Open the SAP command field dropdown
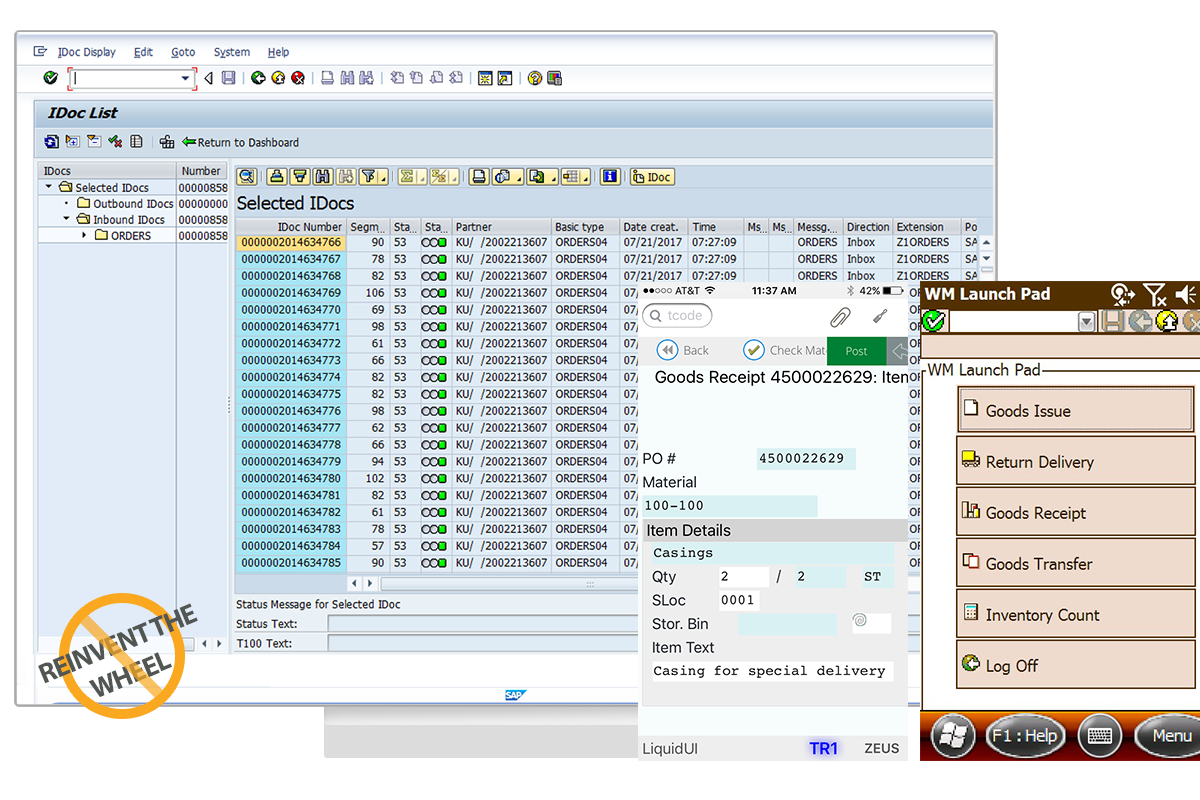Image resolution: width=1200 pixels, height=800 pixels. [185, 78]
